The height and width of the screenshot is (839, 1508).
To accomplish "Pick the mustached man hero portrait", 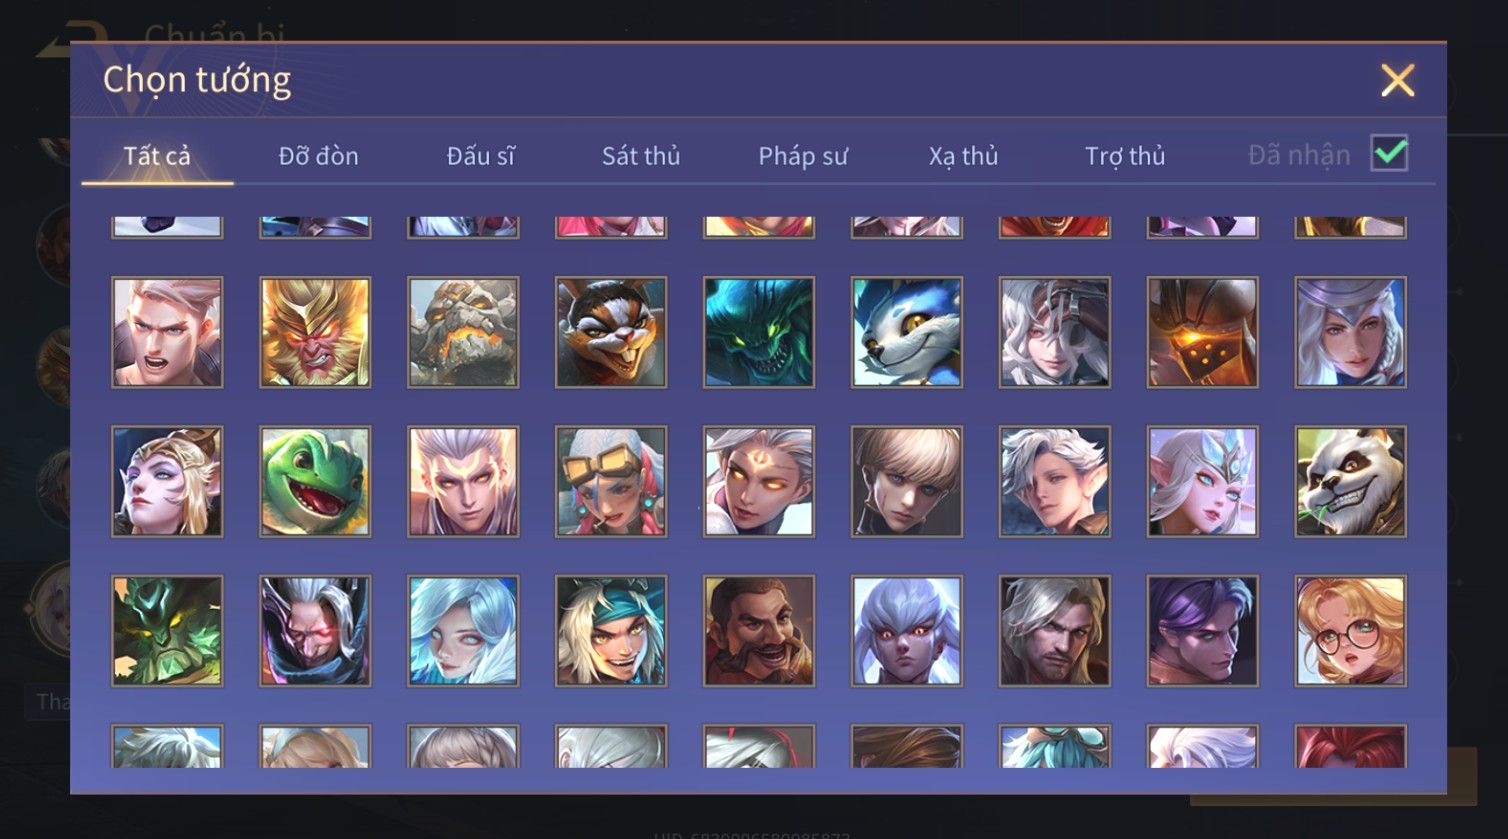I will pyautogui.click(x=759, y=630).
